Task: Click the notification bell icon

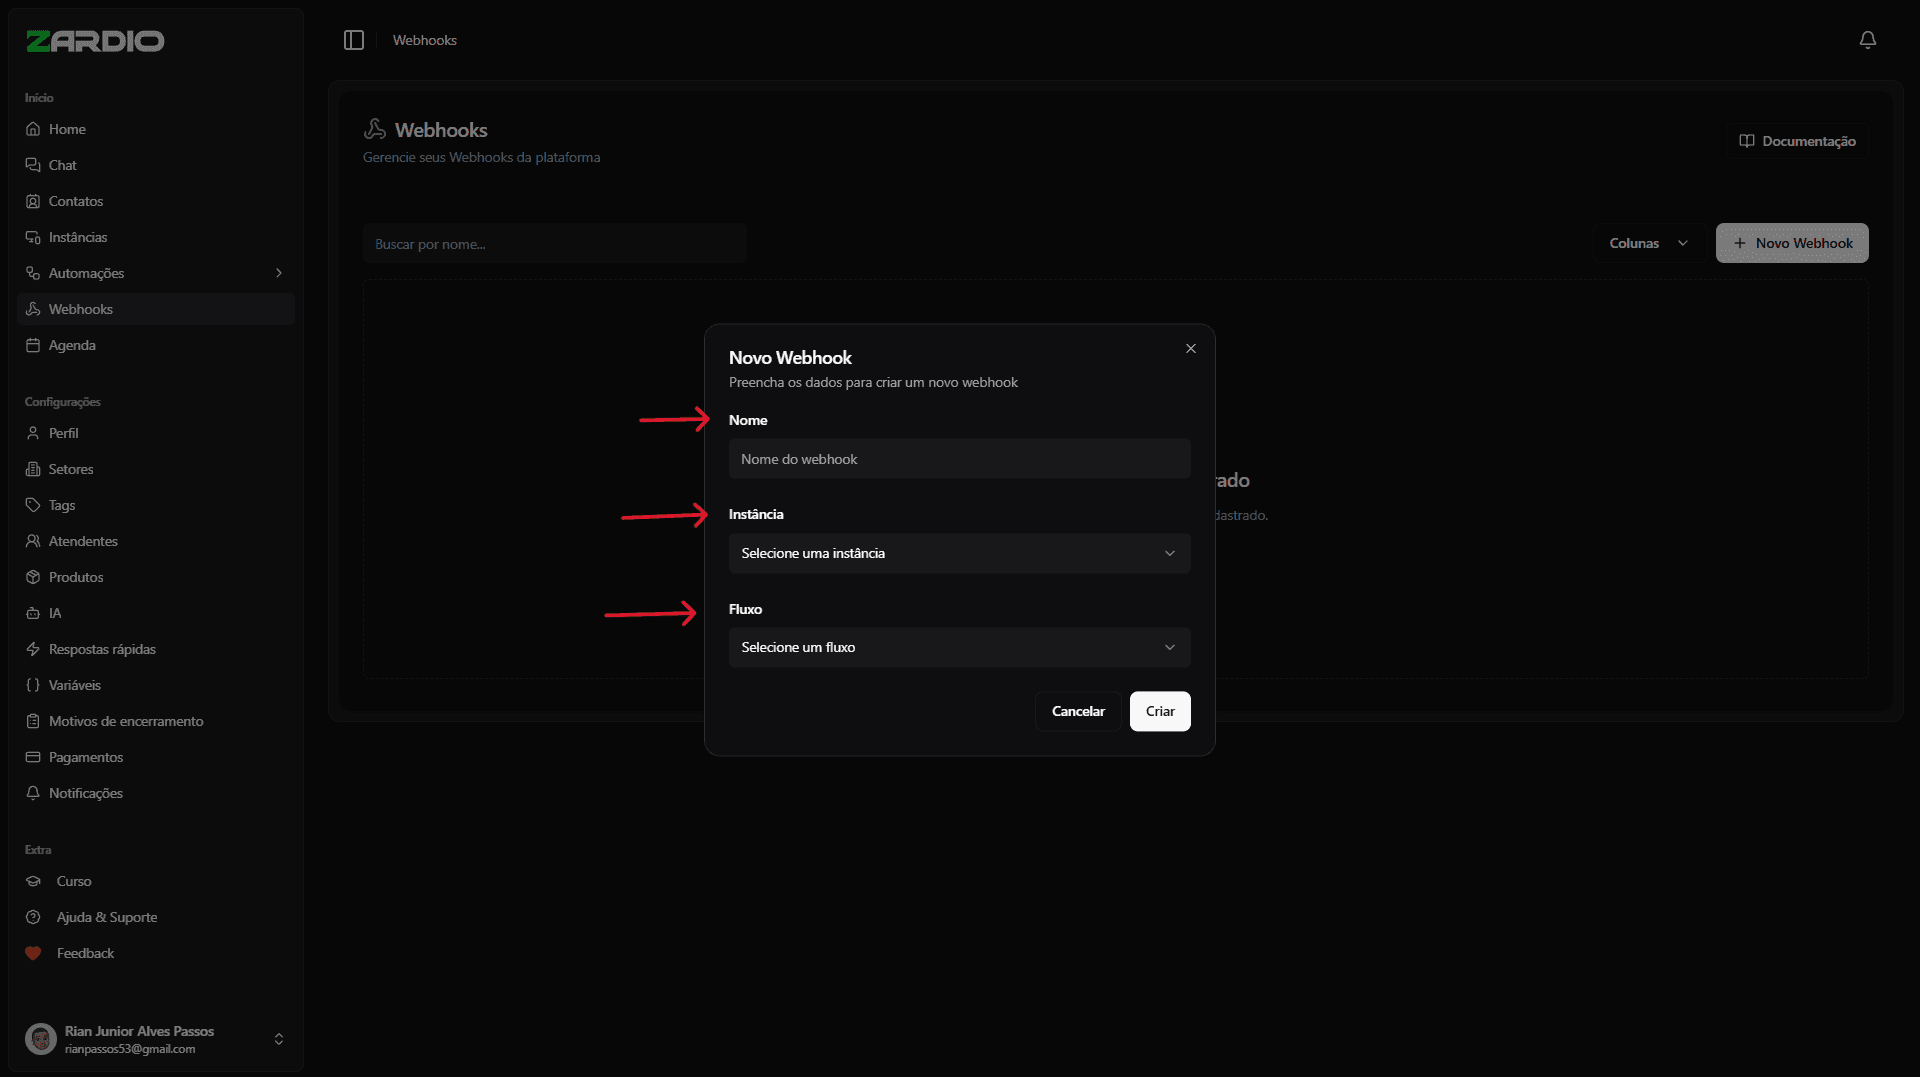Action: coord(1868,40)
